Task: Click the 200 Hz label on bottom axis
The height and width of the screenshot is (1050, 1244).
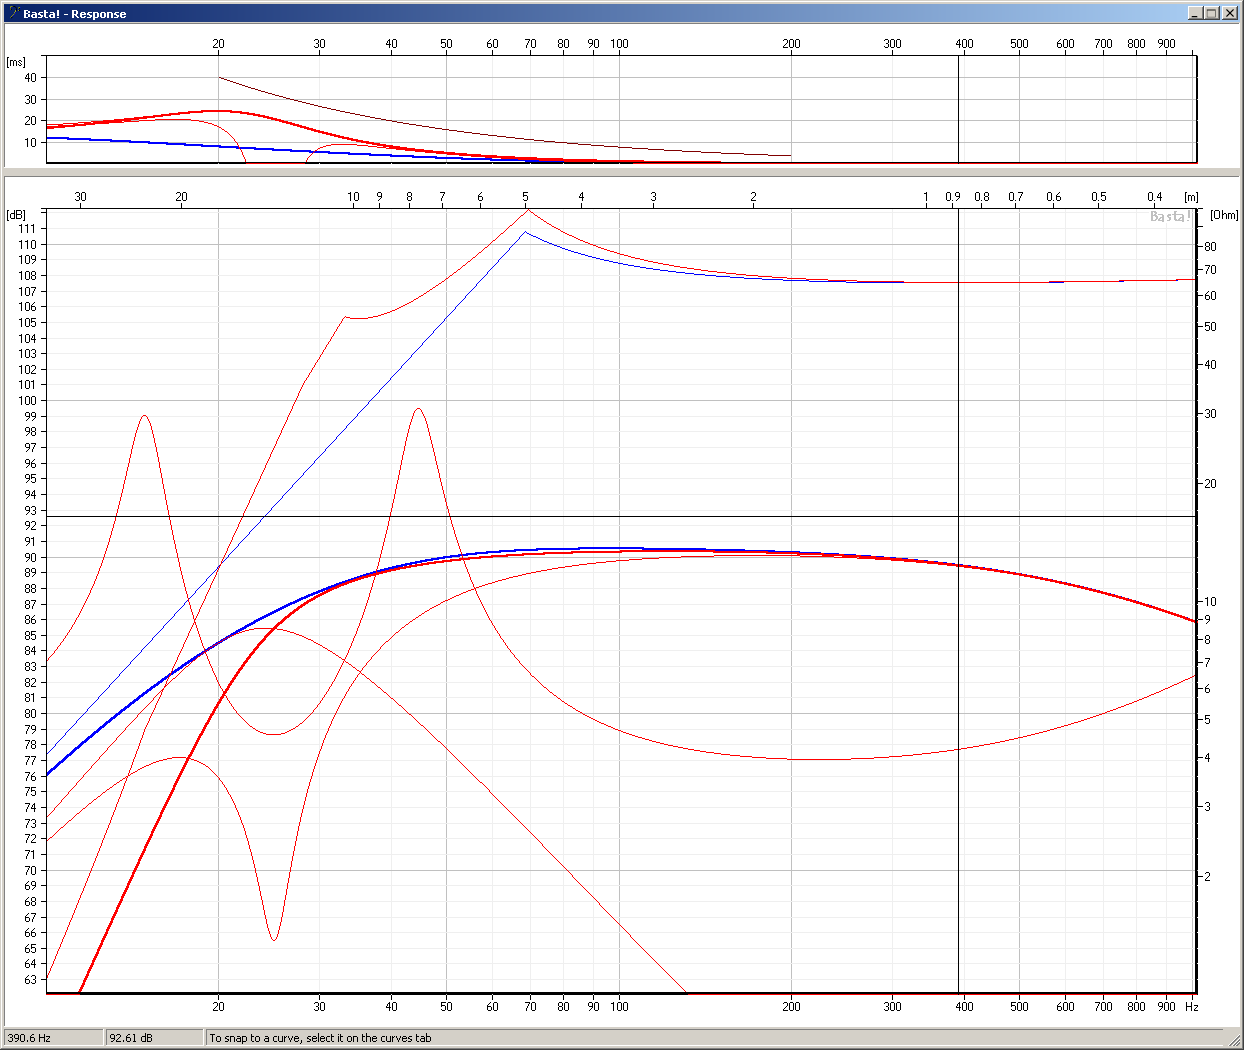Action: click(791, 1007)
